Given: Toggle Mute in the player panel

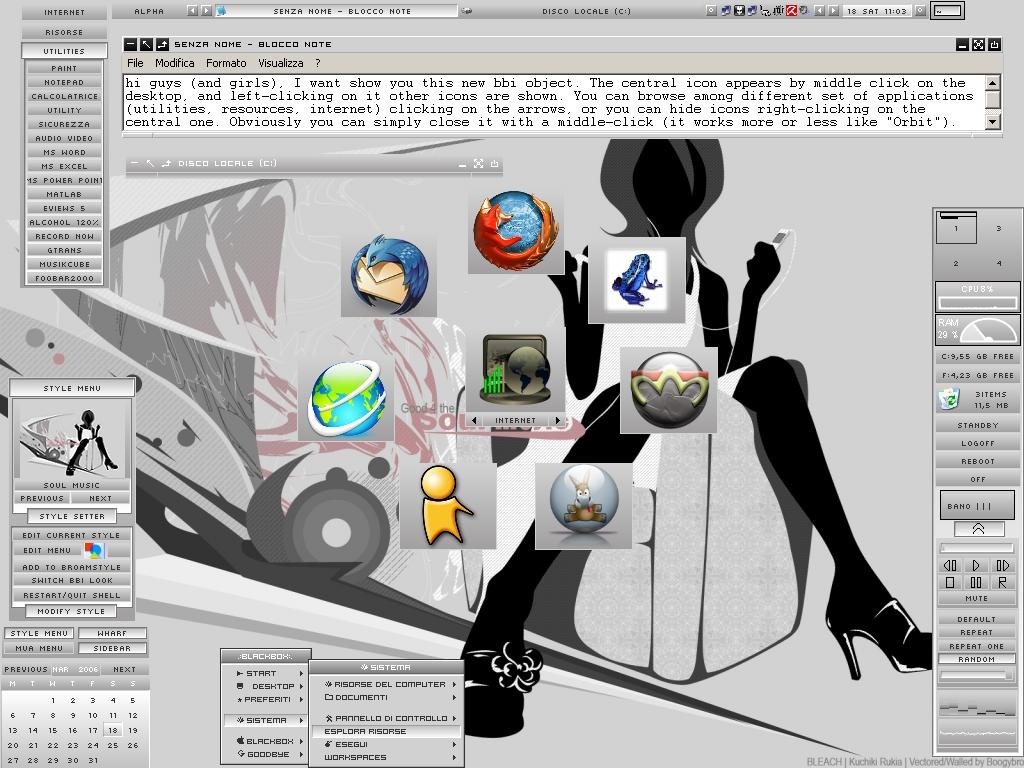Looking at the screenshot, I should point(976,598).
